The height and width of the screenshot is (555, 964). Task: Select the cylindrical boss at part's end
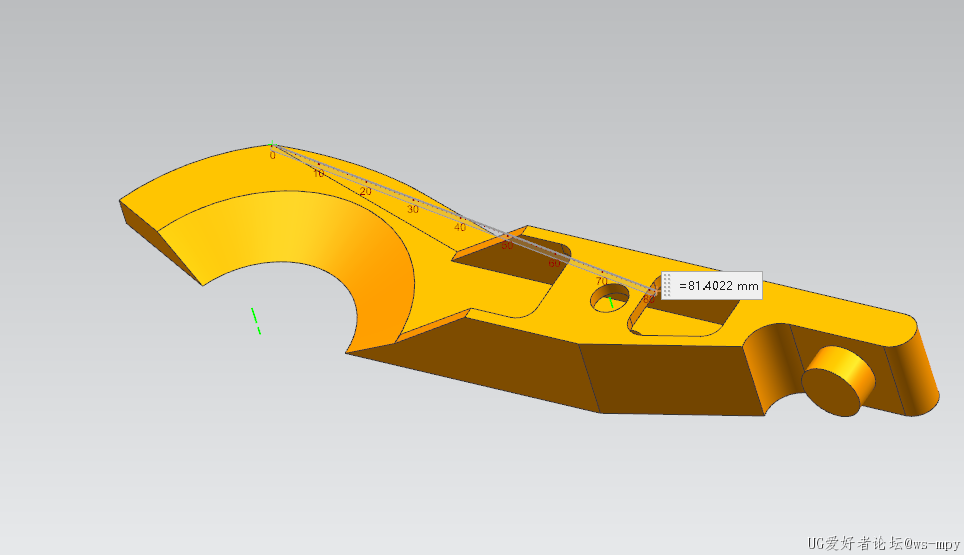(839, 381)
